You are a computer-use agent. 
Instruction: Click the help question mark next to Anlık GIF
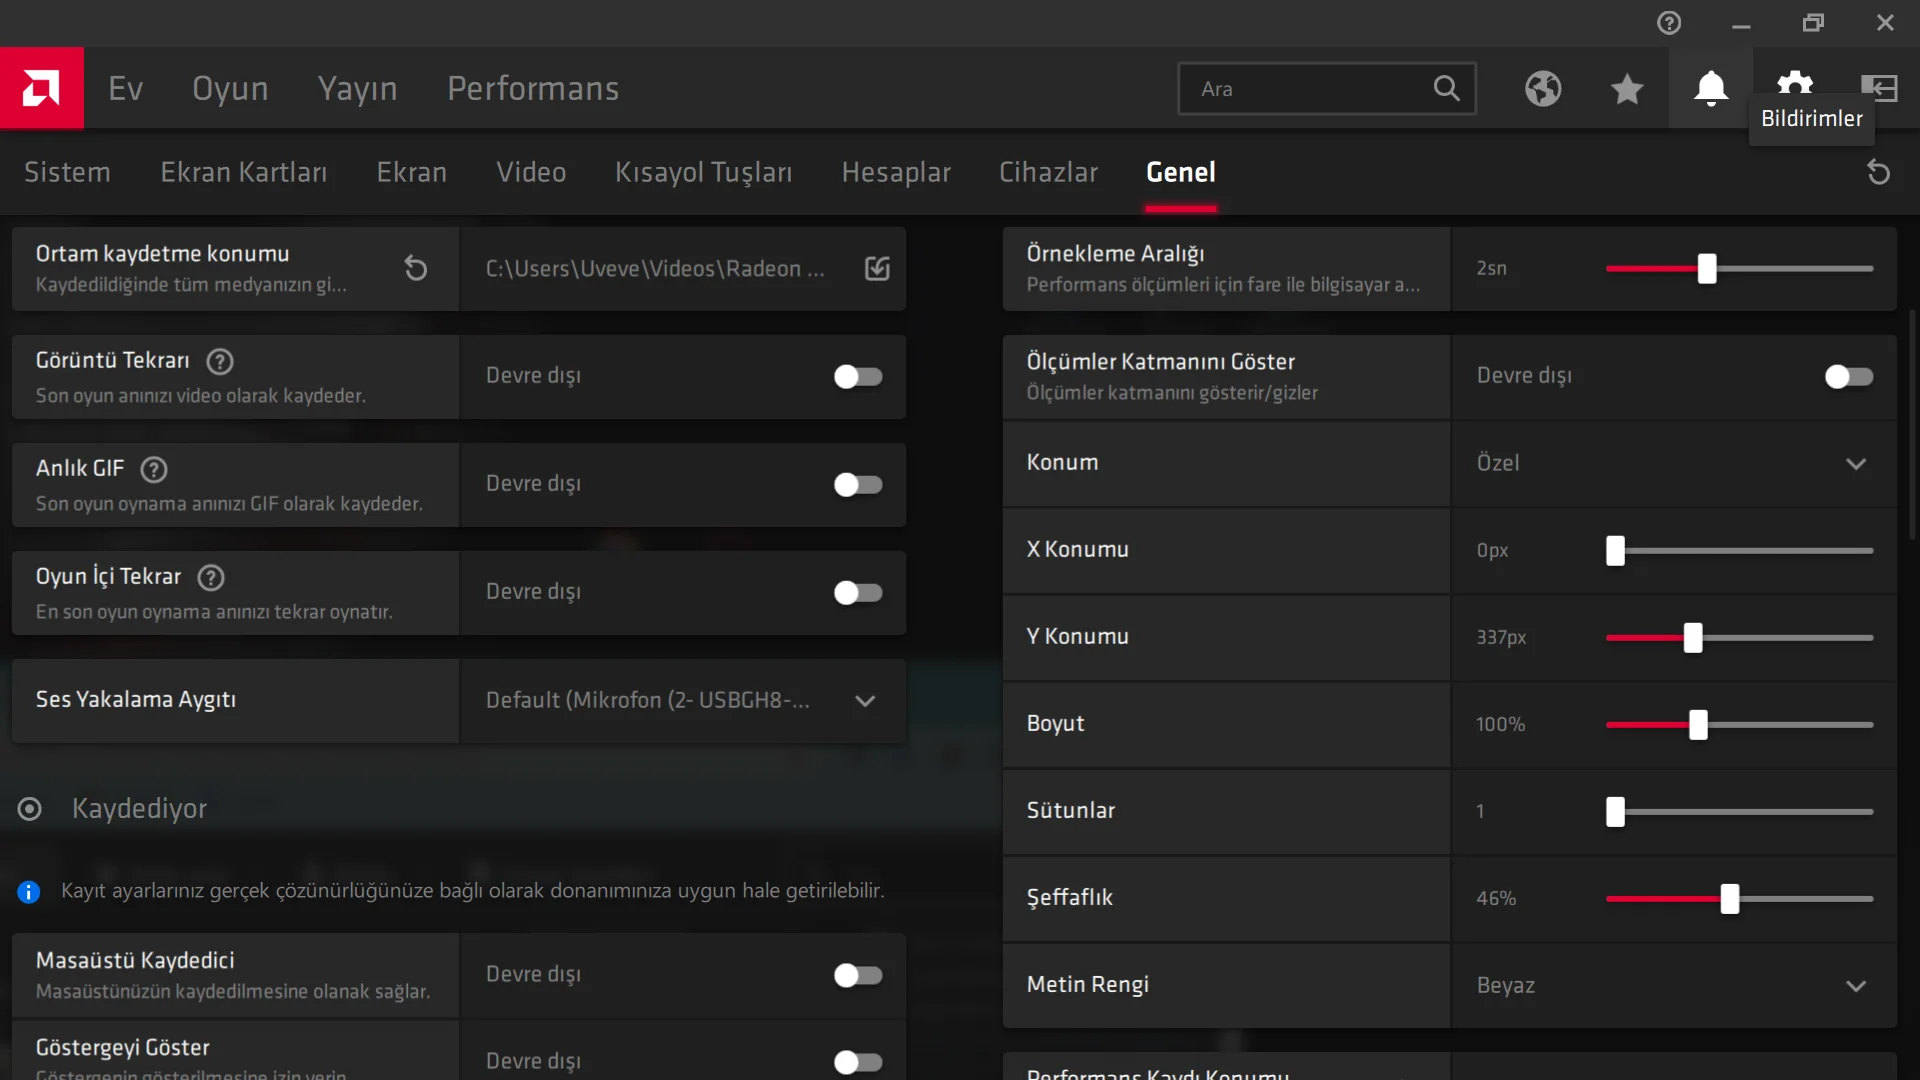pos(152,469)
